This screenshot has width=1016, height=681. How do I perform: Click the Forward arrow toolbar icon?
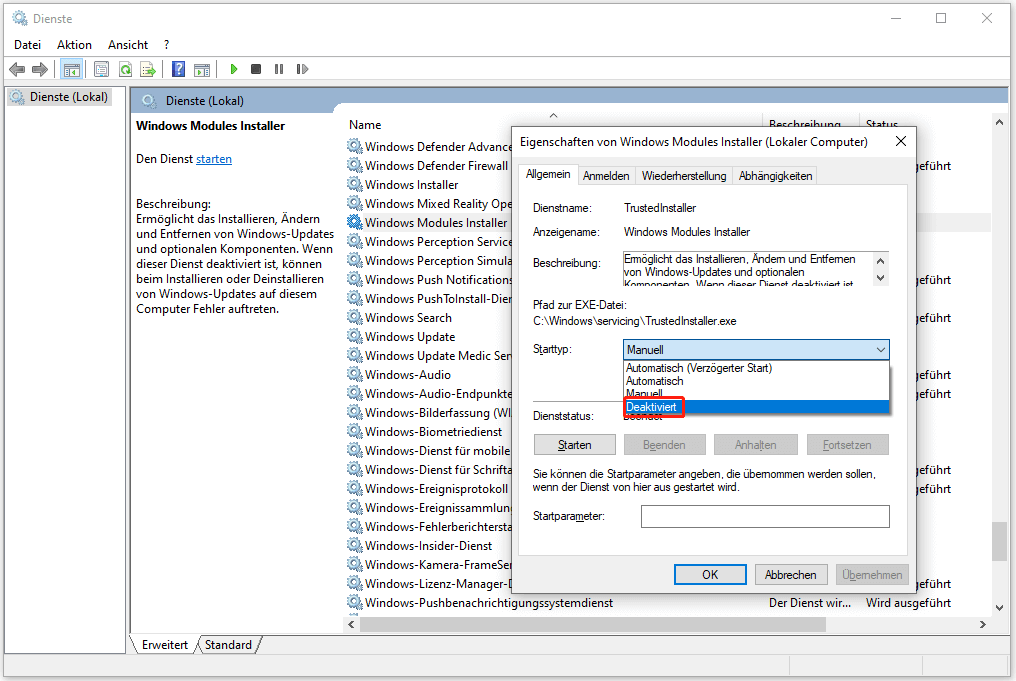coord(40,69)
